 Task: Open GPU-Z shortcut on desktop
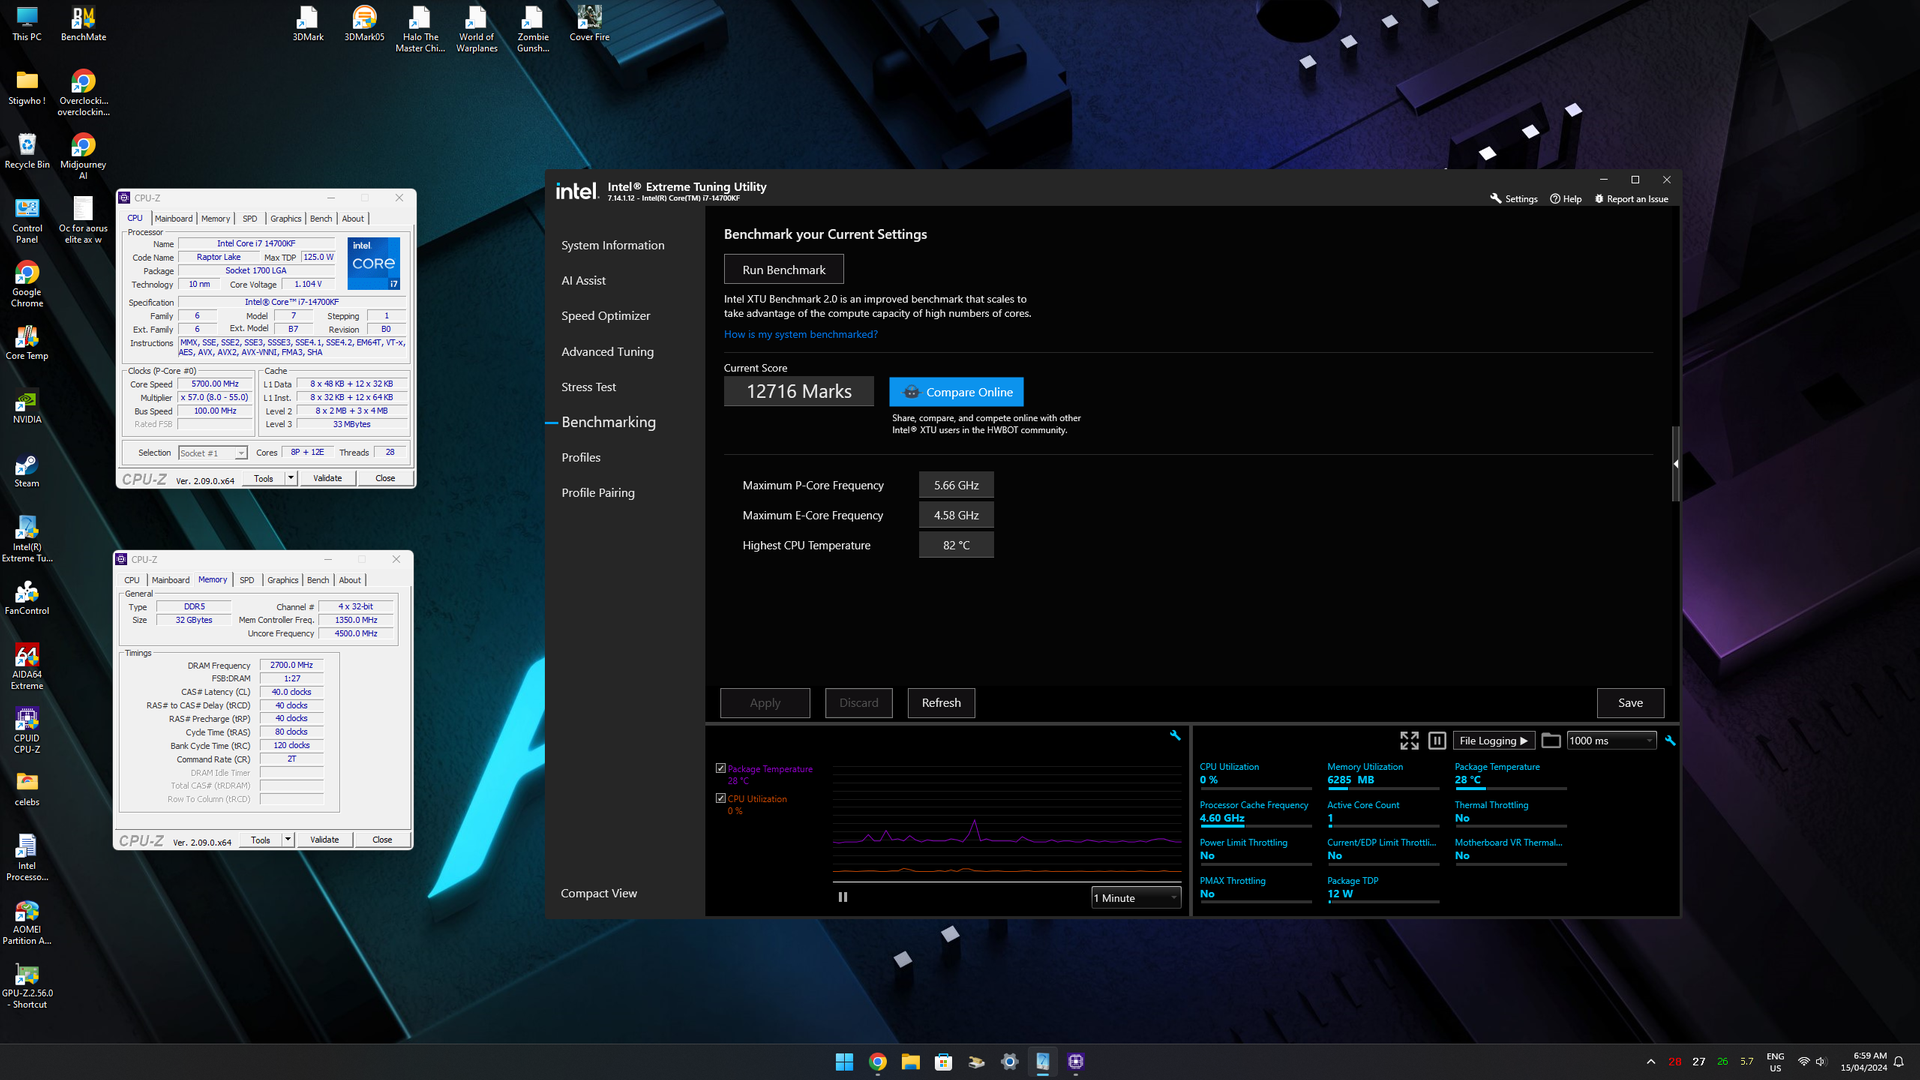[27, 986]
